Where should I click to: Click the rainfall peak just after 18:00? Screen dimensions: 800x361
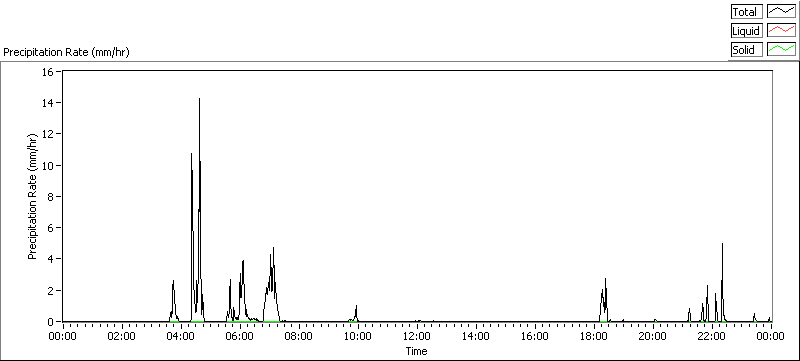point(606,279)
